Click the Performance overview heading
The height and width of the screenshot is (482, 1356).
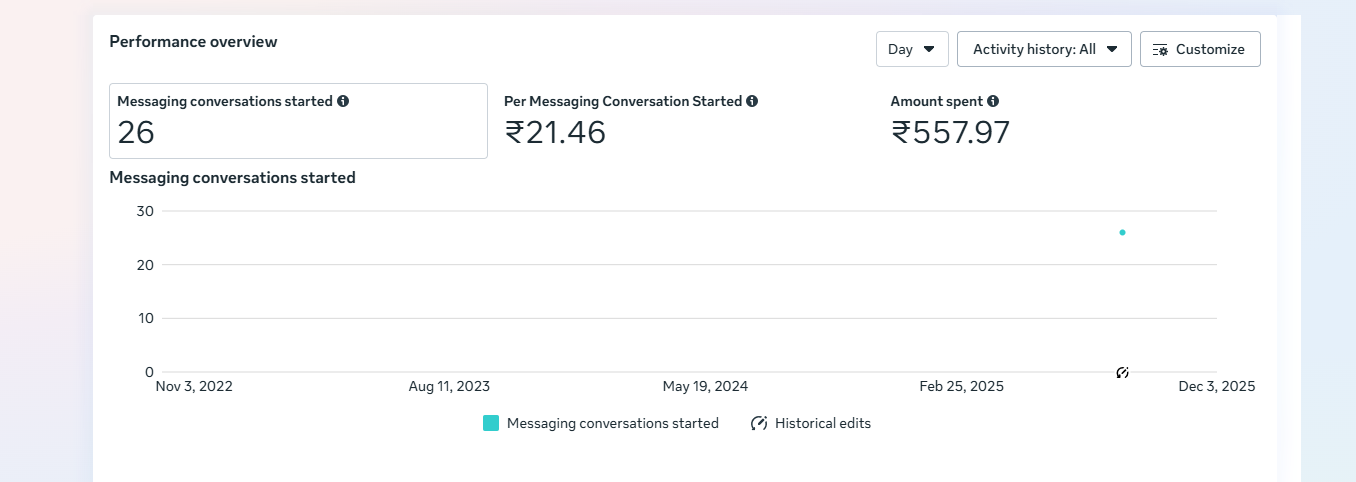click(193, 41)
